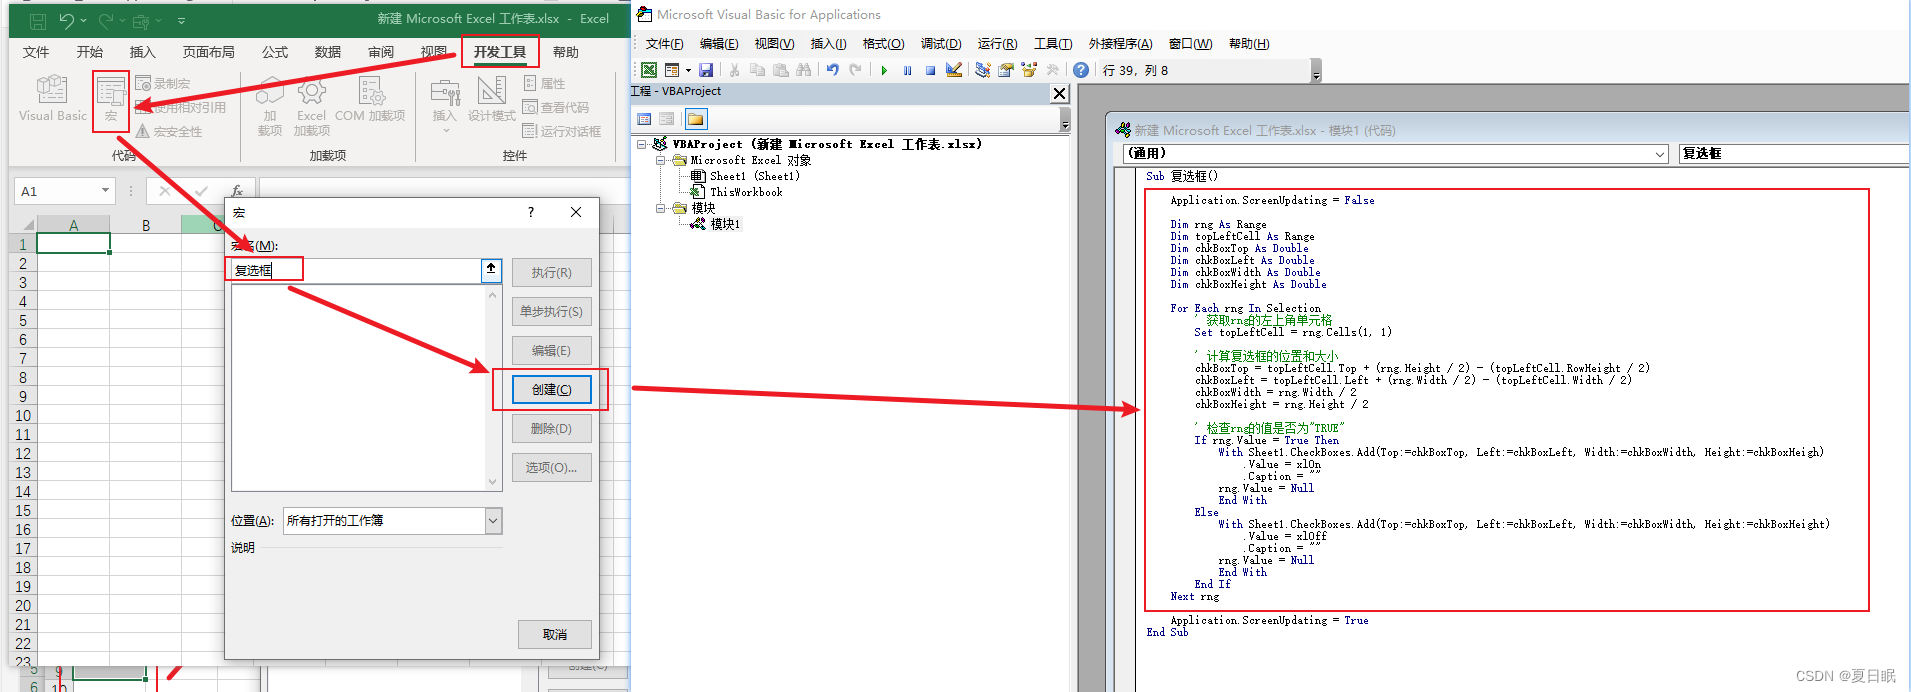This screenshot has width=1911, height=692.
Task: Click the fx insert function button
Action: click(x=237, y=190)
